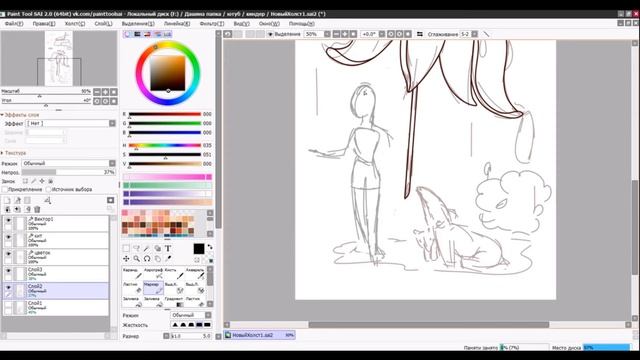Choose the Карандаш pencil brush
This screenshot has height=360, width=640.
132,274
